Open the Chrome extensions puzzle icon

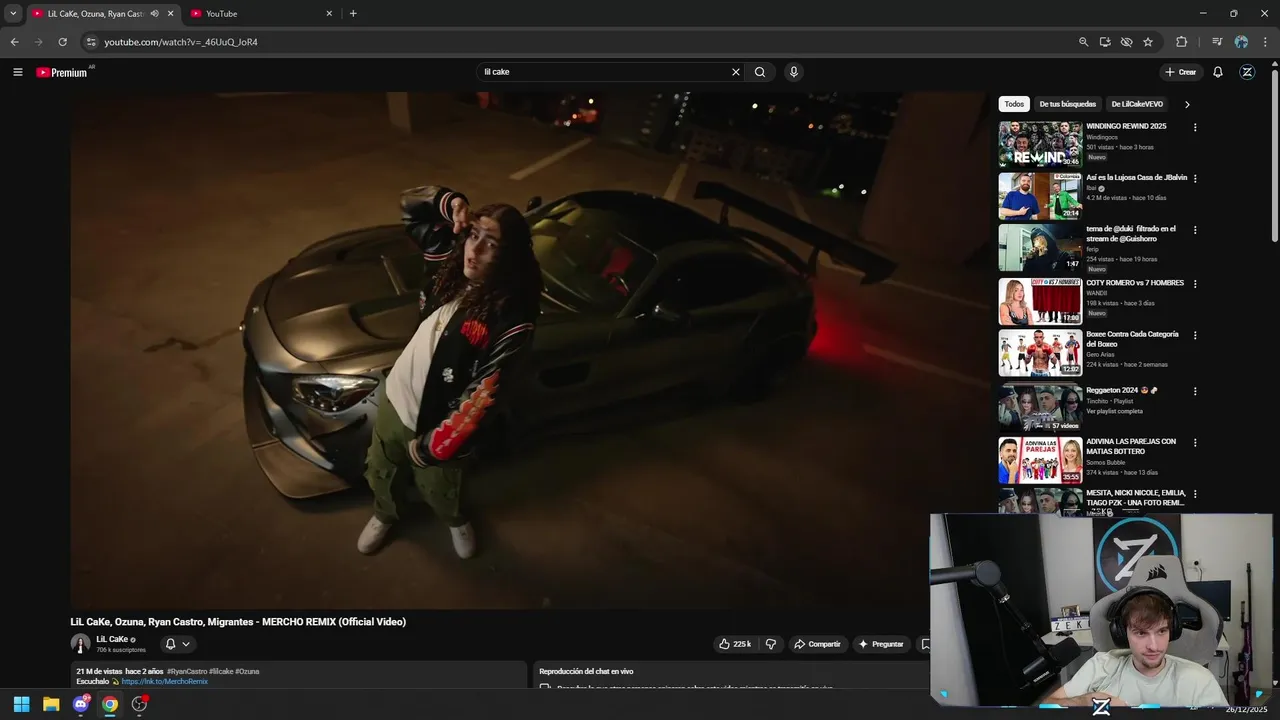point(1182,42)
